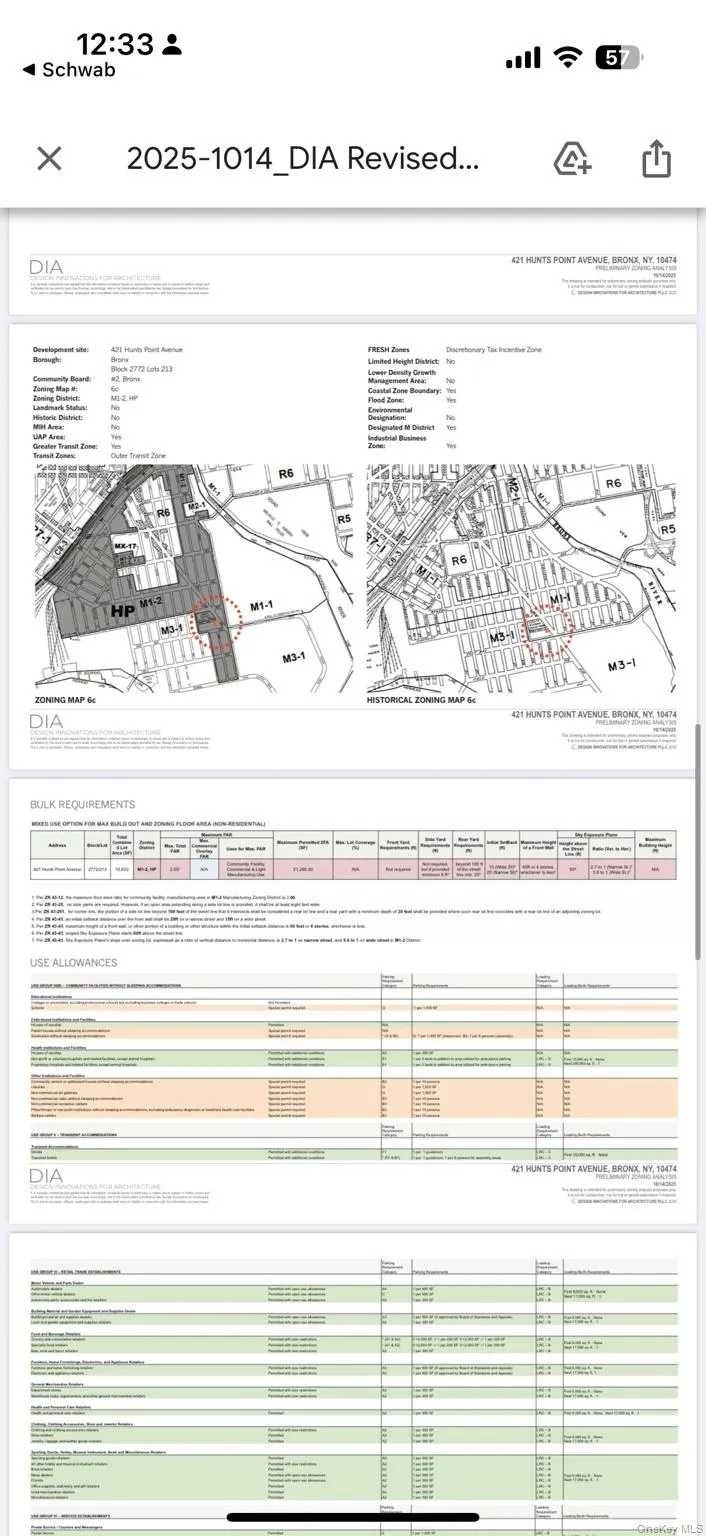Viewport: 706px width, 1536px height.
Task: Select the Use Allowances heading
Action: click(73, 963)
